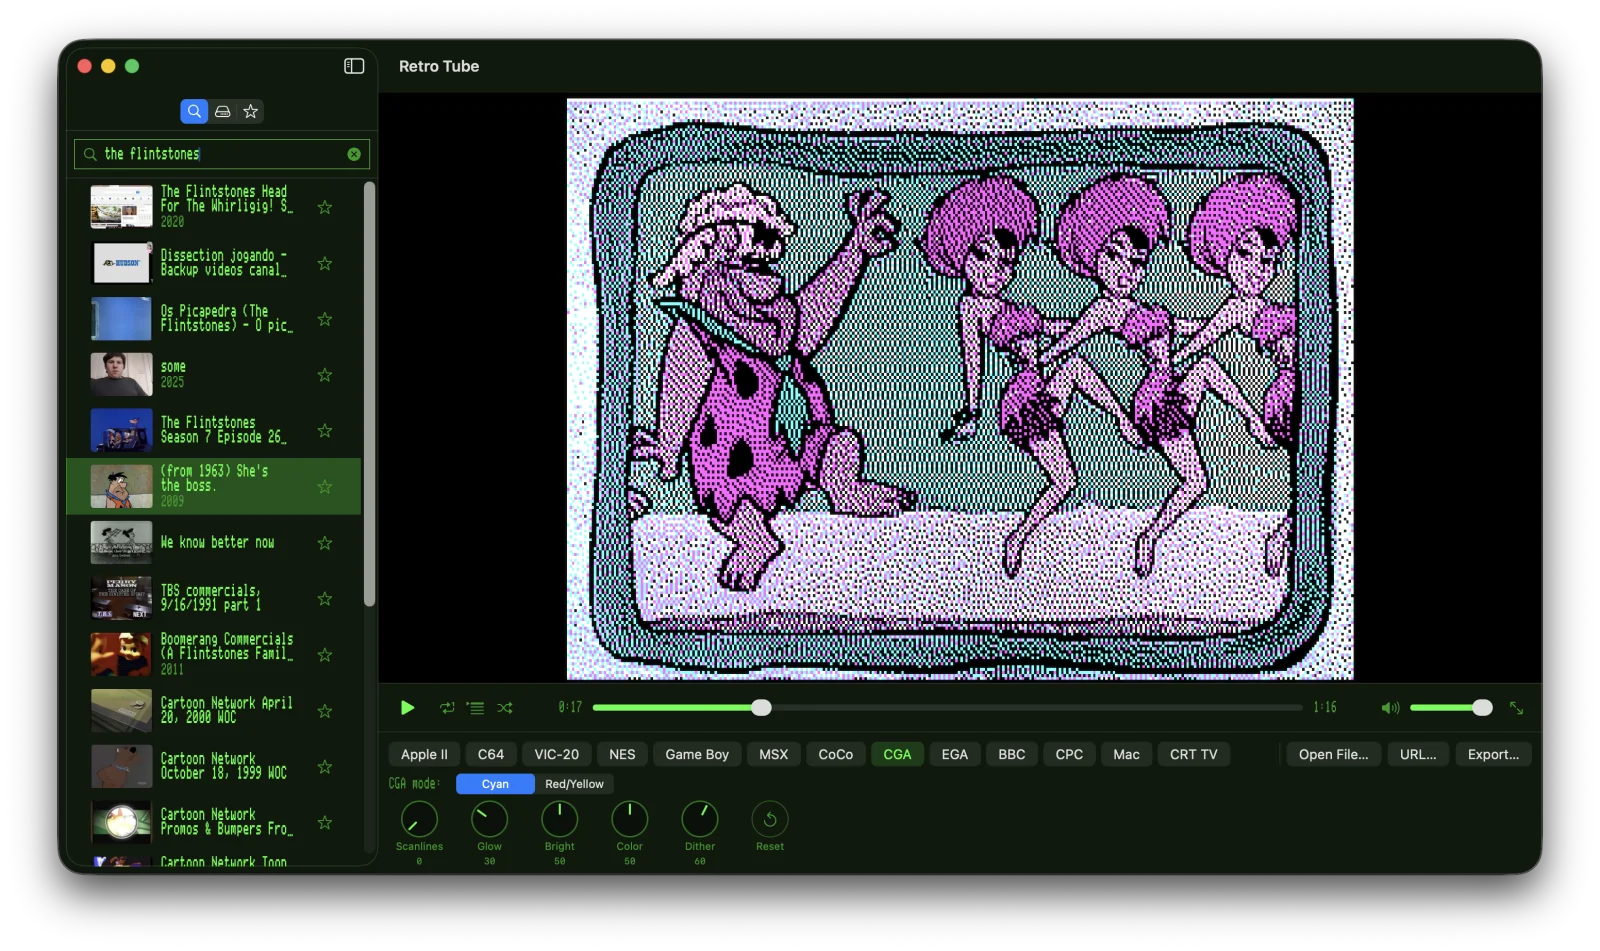
Task: Star the 'some 2025' video
Action: [x=325, y=375]
